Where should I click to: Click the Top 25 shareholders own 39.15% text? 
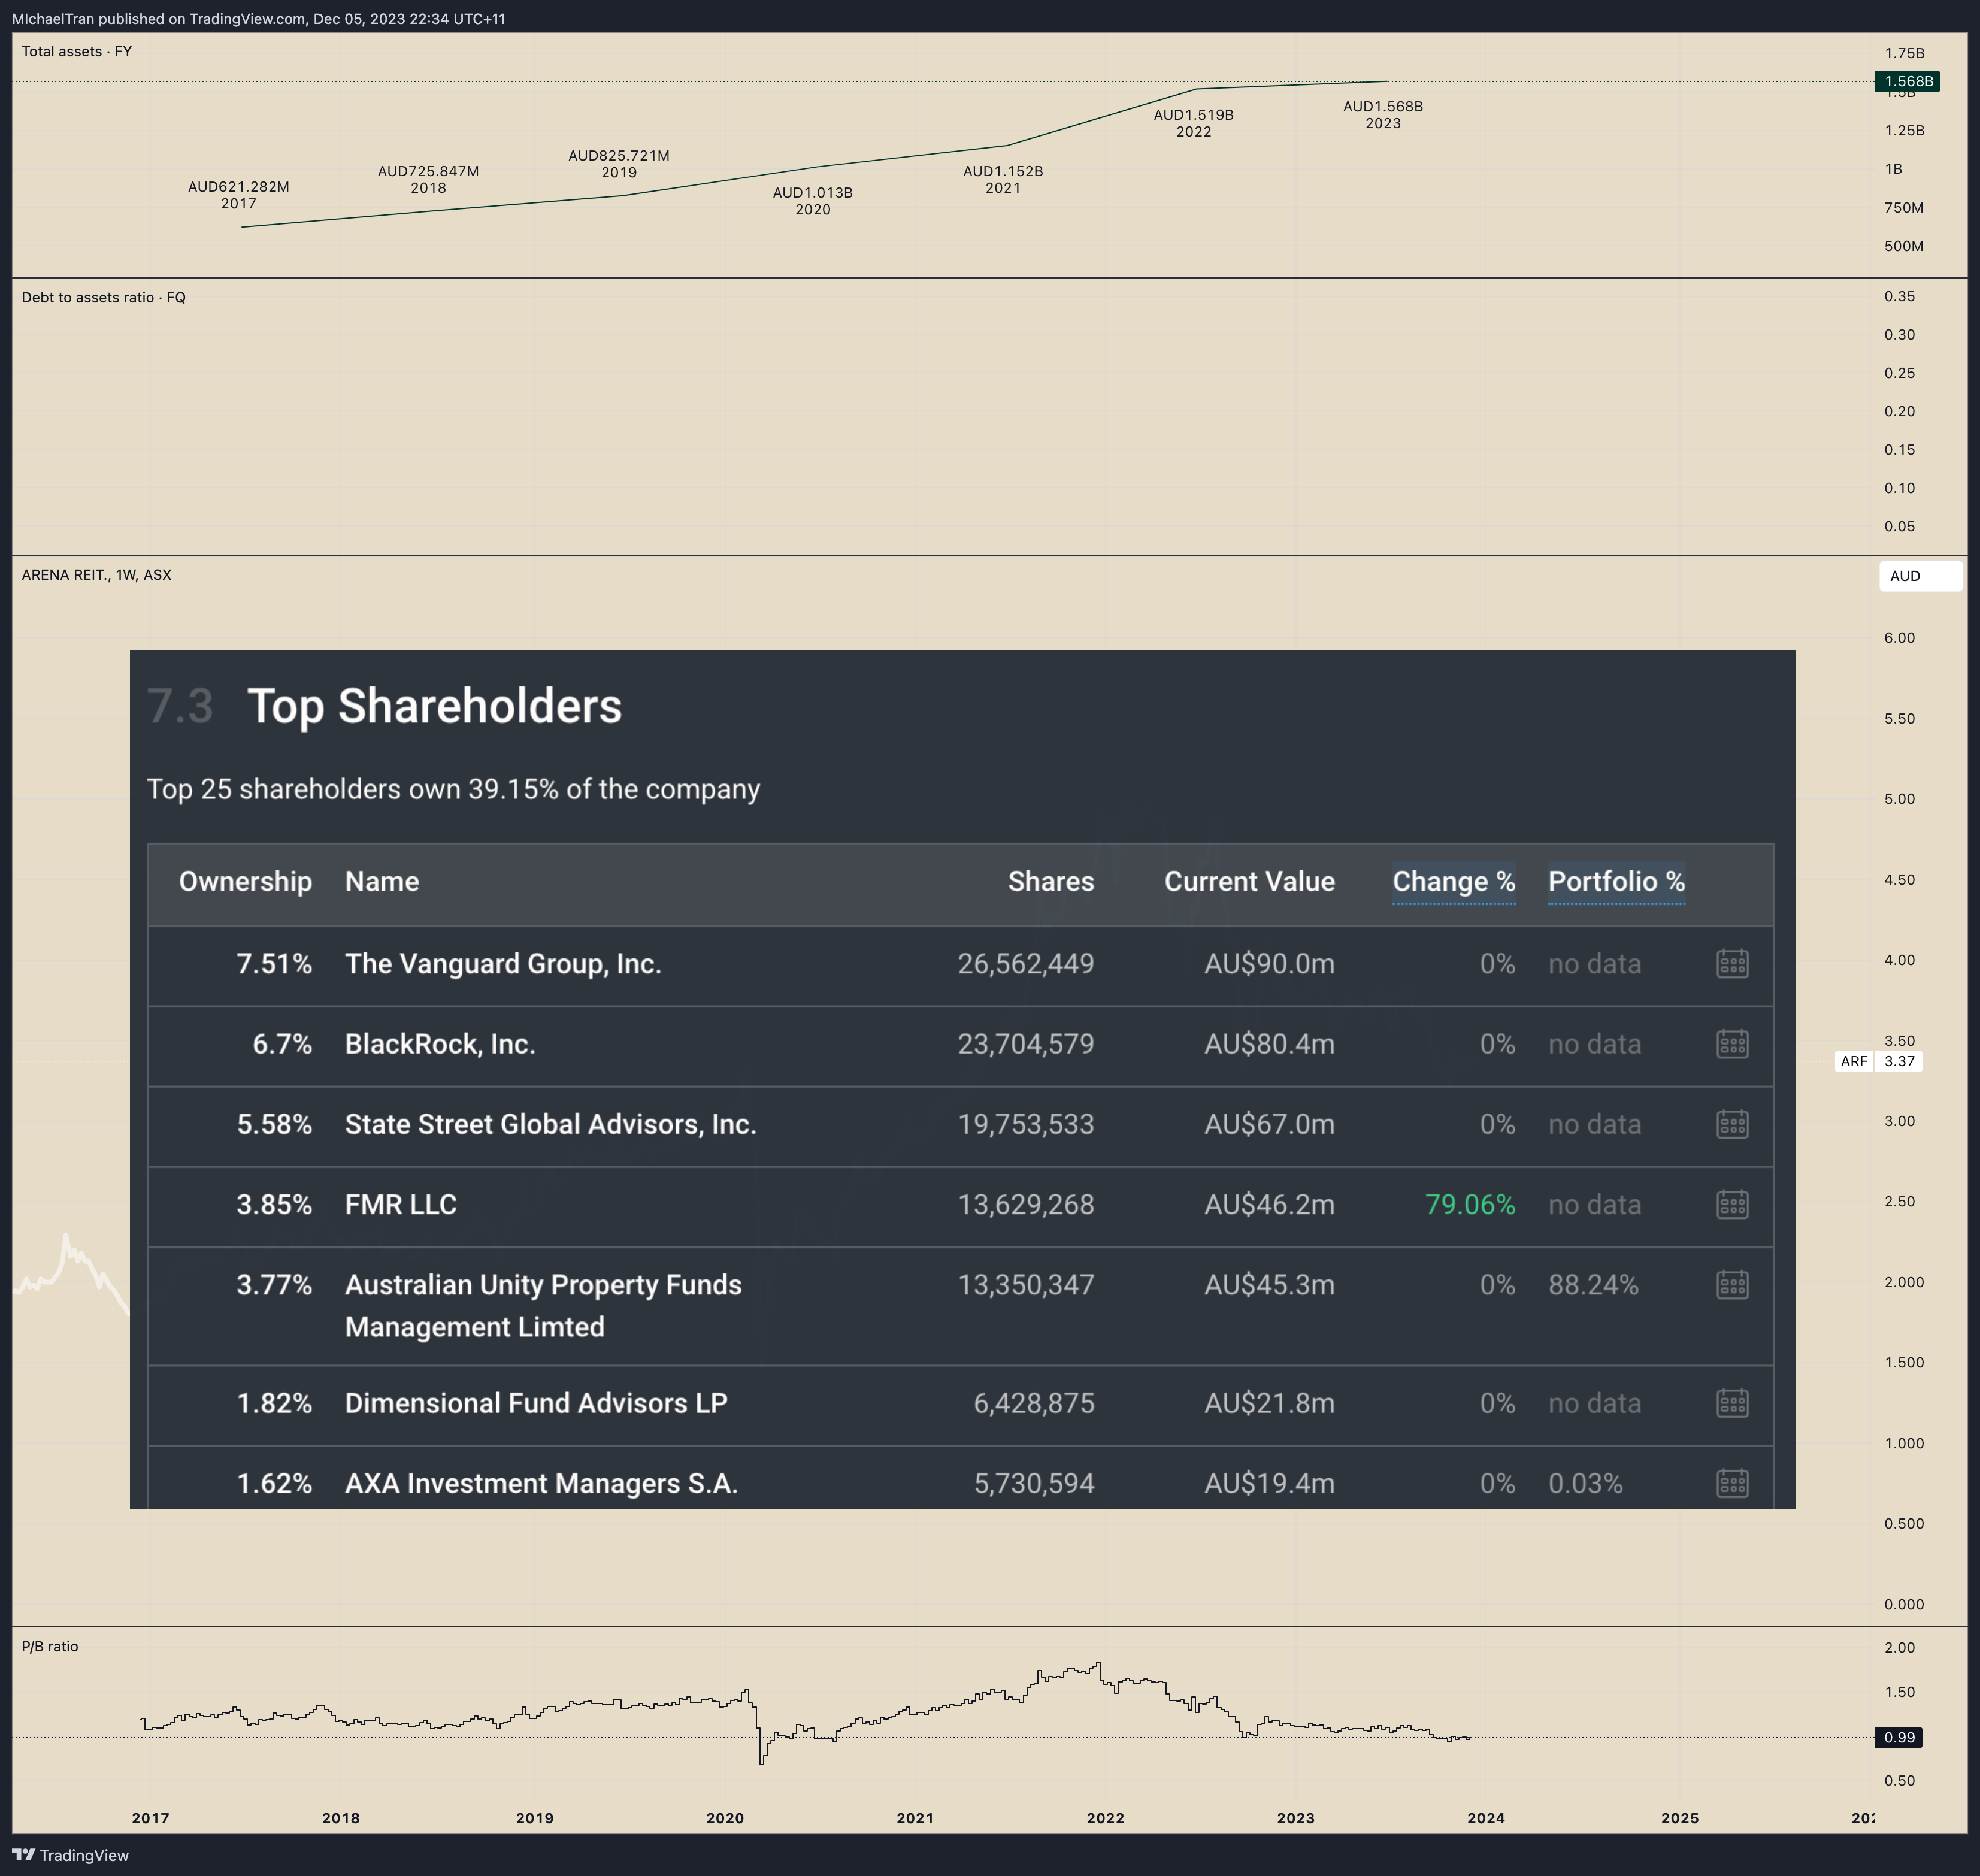454,789
